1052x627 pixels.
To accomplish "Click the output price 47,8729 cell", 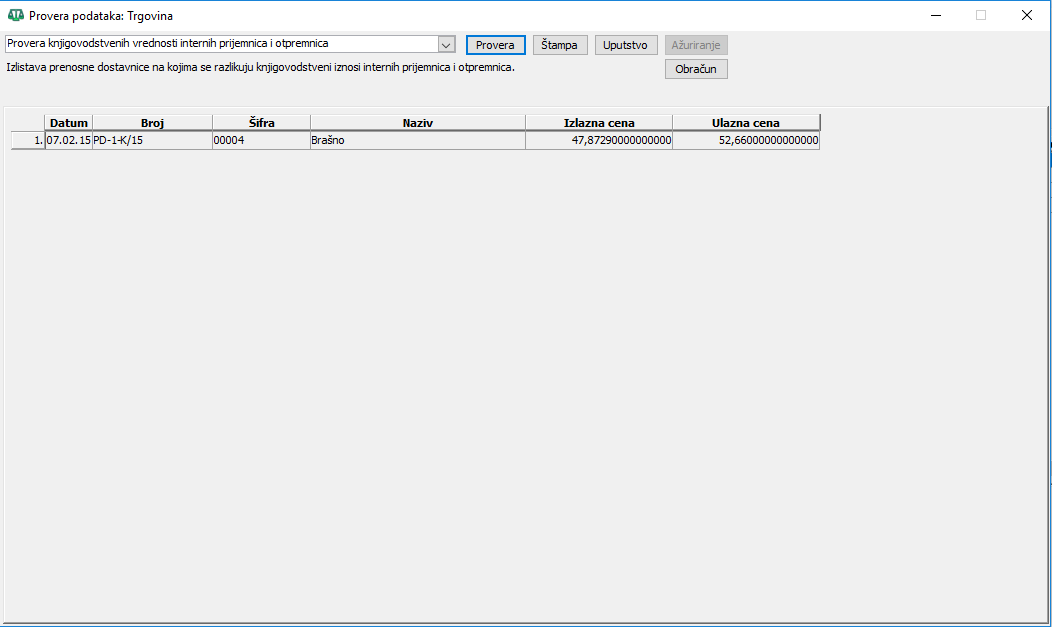I will pyautogui.click(x=598, y=141).
